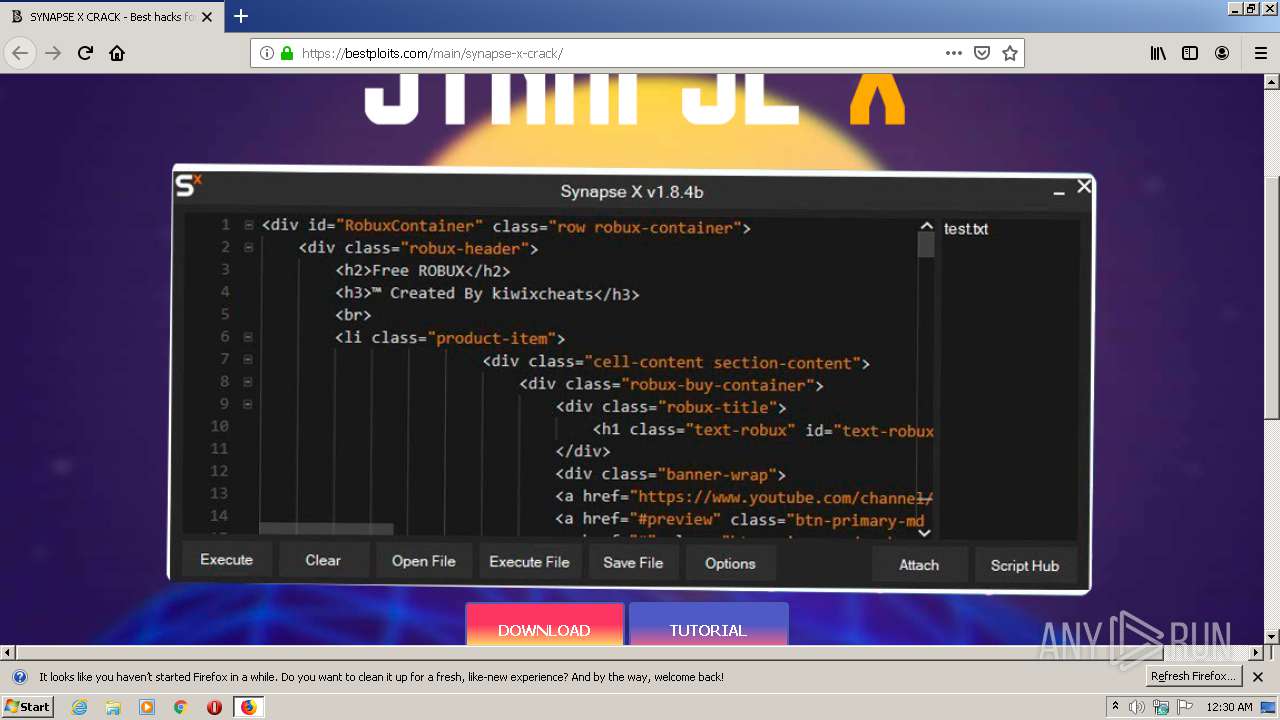Collapse code fold on line 2
Image resolution: width=1280 pixels, height=720 pixels.
point(249,247)
